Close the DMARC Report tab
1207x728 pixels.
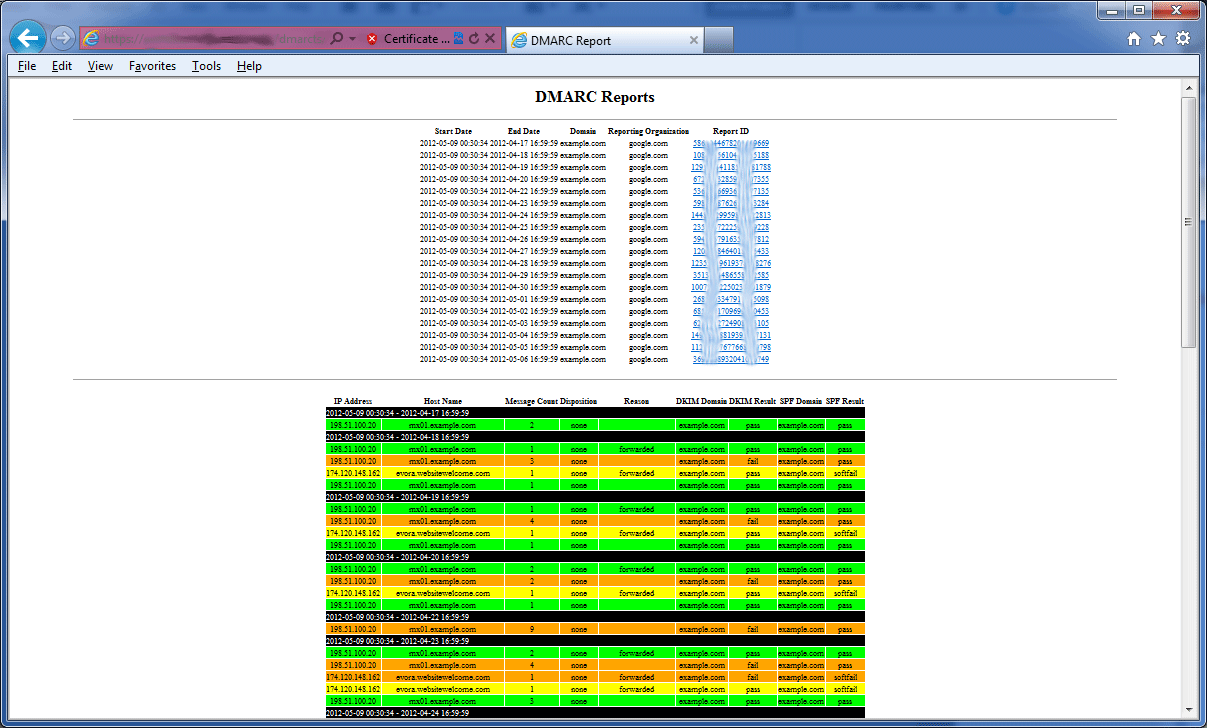click(x=693, y=40)
